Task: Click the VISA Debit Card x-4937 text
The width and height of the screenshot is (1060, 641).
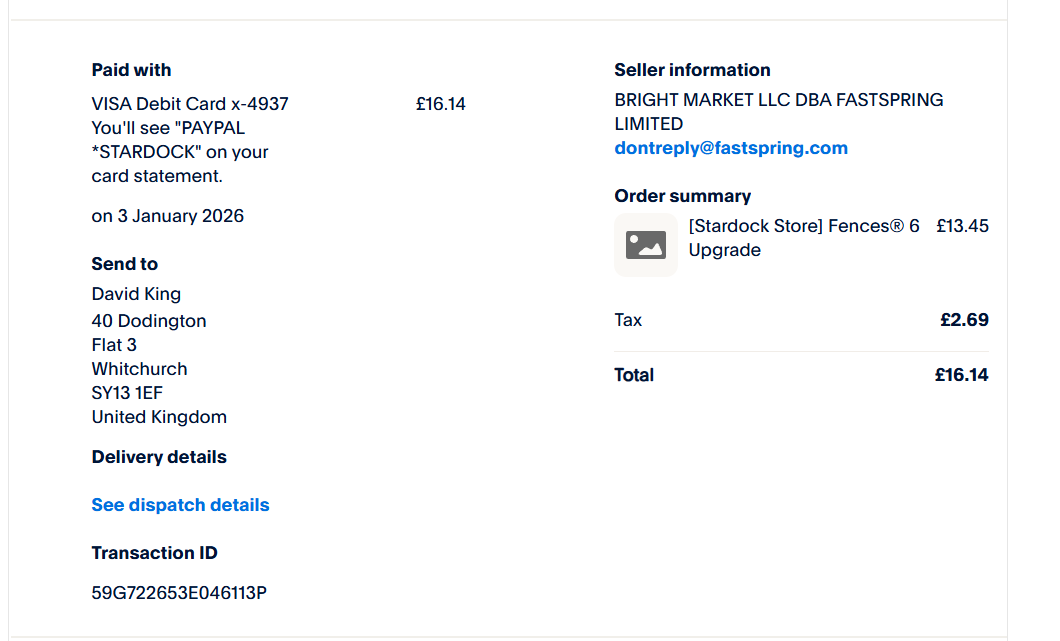Action: 190,104
